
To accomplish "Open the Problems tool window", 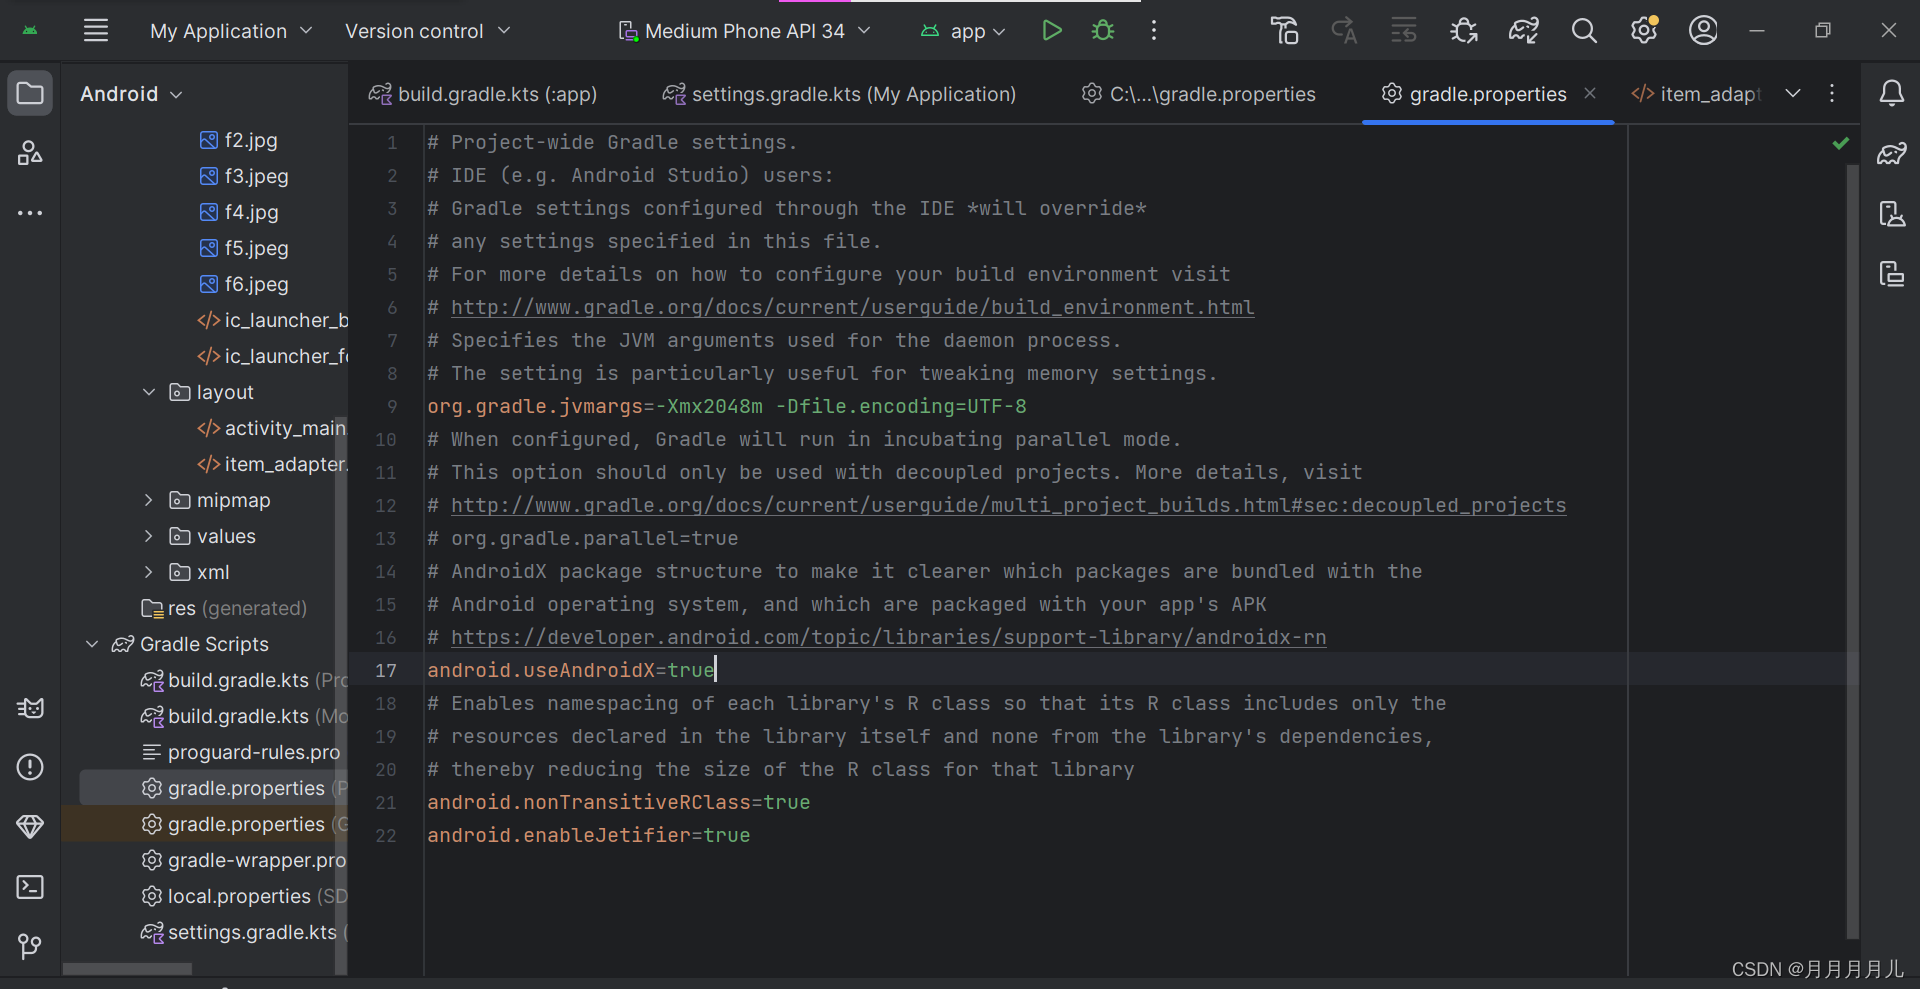I will point(30,767).
